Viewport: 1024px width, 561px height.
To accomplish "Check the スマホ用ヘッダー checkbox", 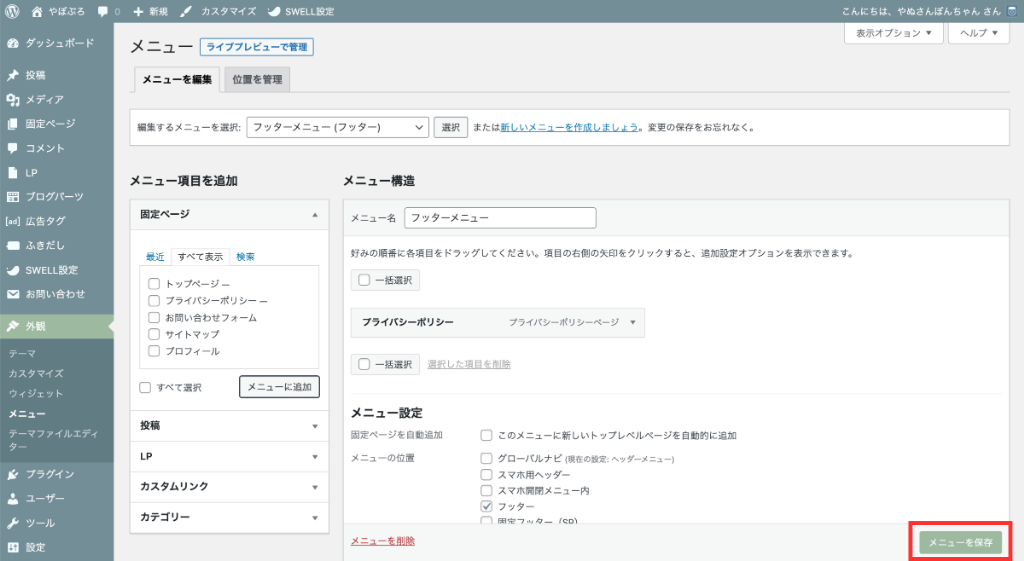I will pyautogui.click(x=487, y=475).
